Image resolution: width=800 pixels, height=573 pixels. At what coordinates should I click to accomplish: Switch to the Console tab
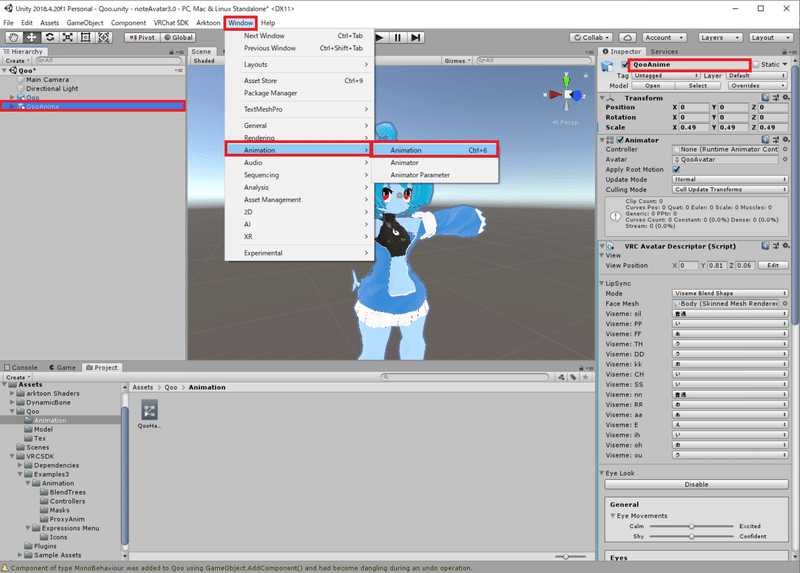[x=21, y=367]
